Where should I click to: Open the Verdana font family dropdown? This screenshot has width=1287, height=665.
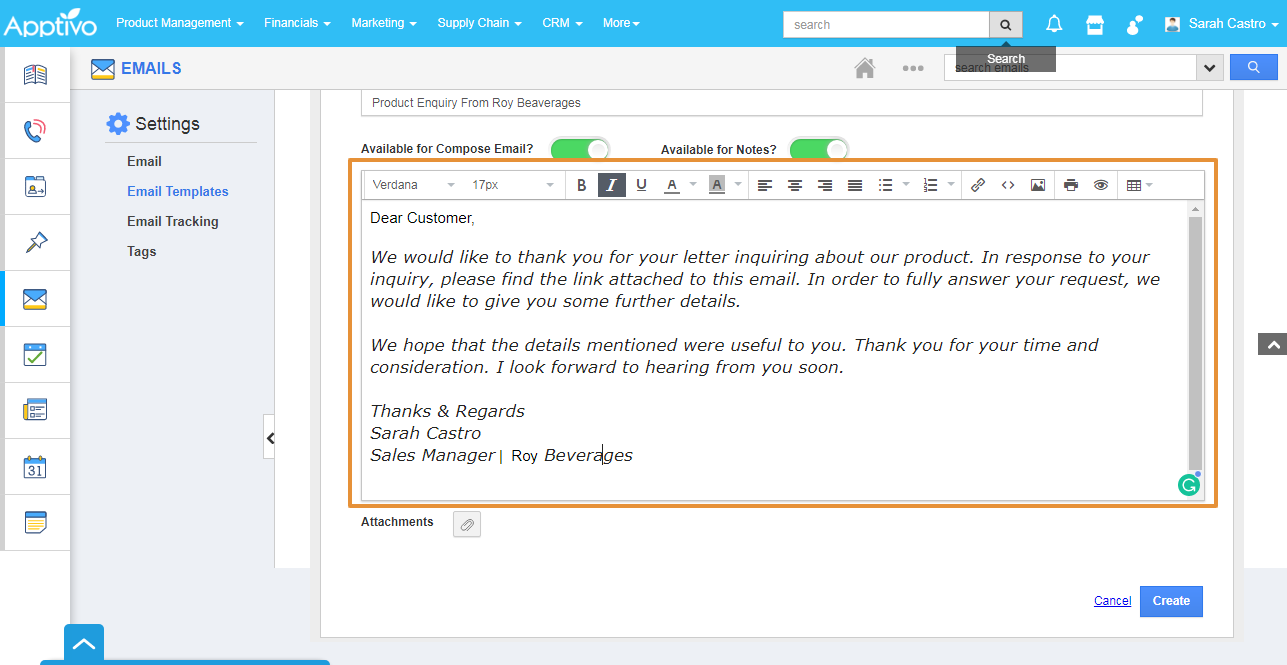pos(413,185)
